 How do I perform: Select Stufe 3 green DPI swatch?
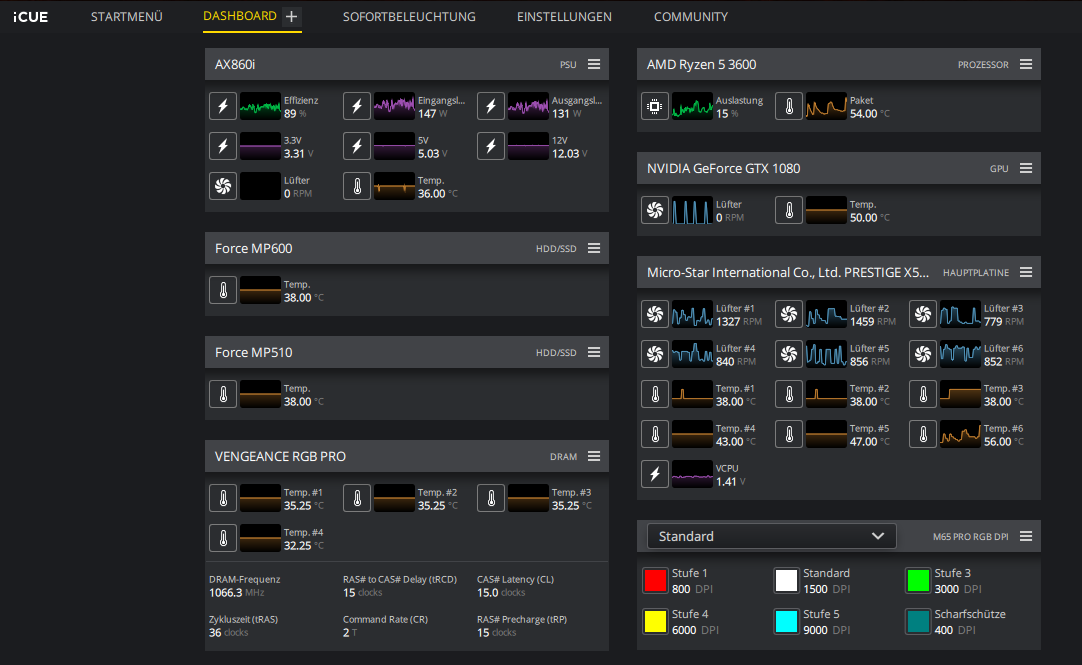coord(918,581)
